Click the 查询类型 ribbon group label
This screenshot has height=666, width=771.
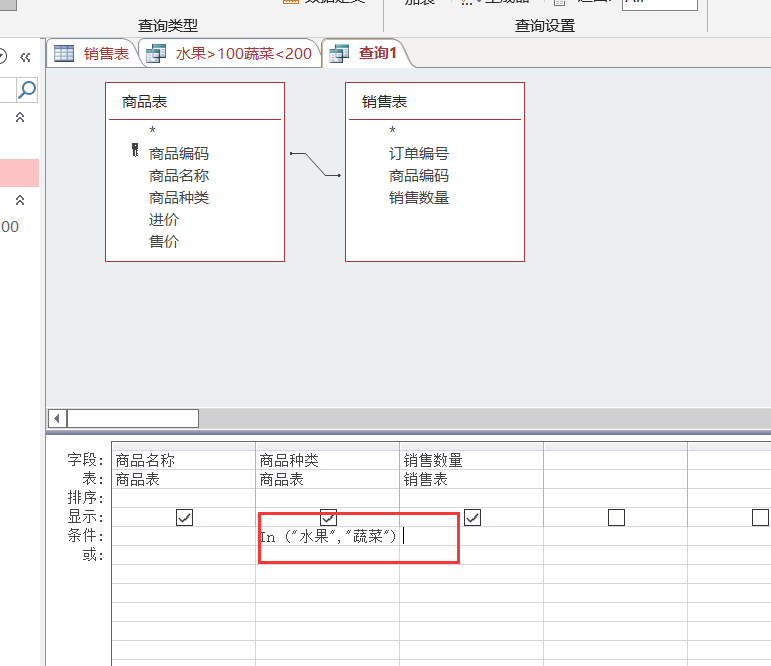click(x=168, y=25)
